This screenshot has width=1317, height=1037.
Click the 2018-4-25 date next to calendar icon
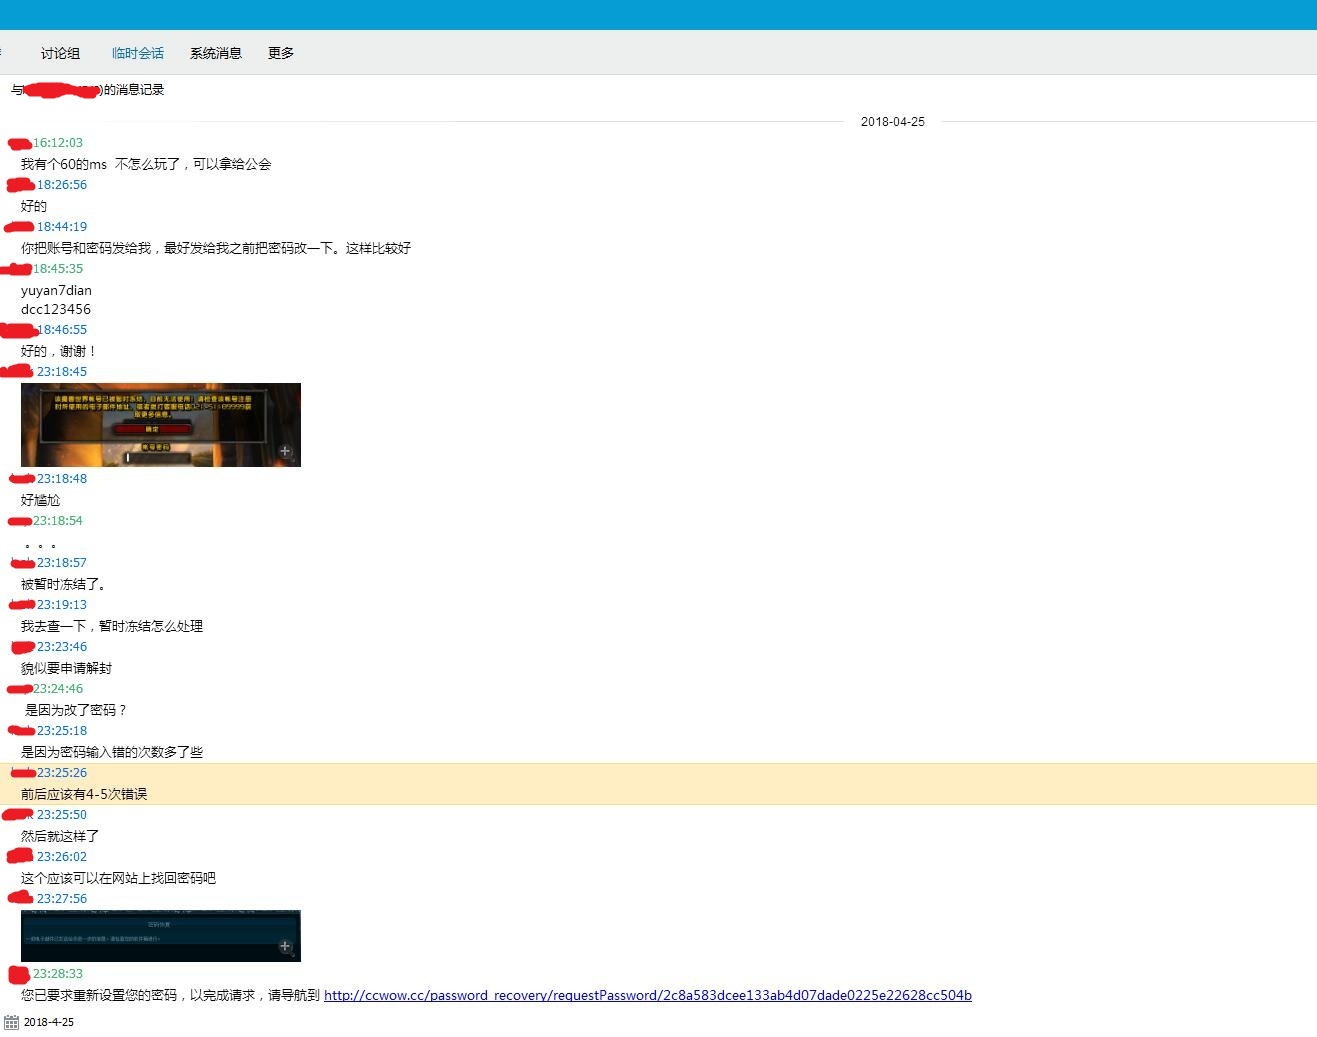(x=49, y=1022)
